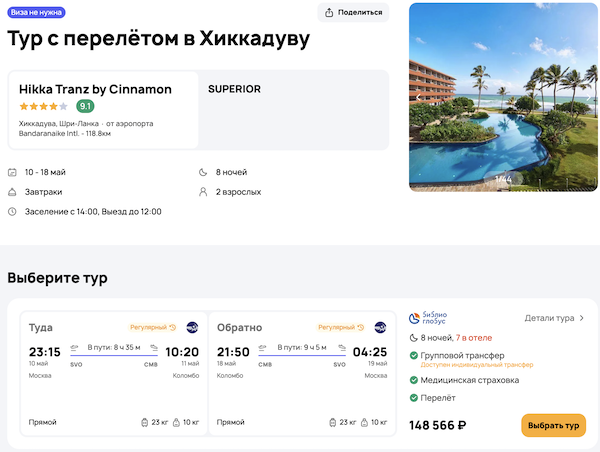
Task: Click airline logo in Обратно flight card
Action: point(380,327)
